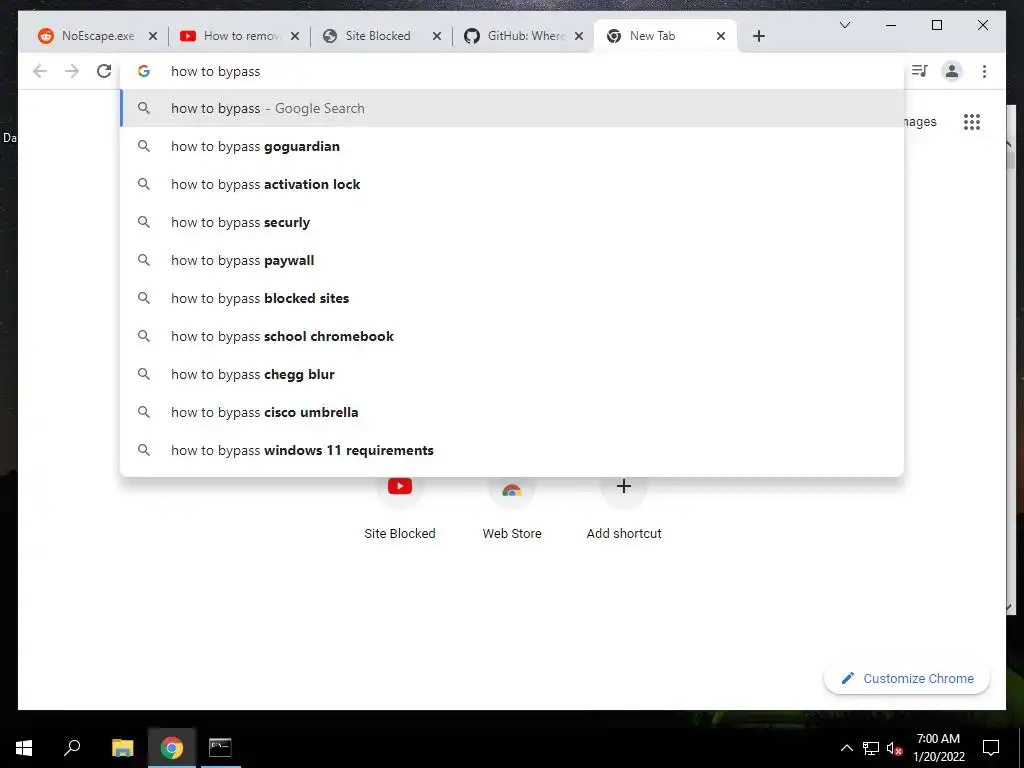Open the media control playlist icon
The image size is (1024, 768).
[920, 71]
